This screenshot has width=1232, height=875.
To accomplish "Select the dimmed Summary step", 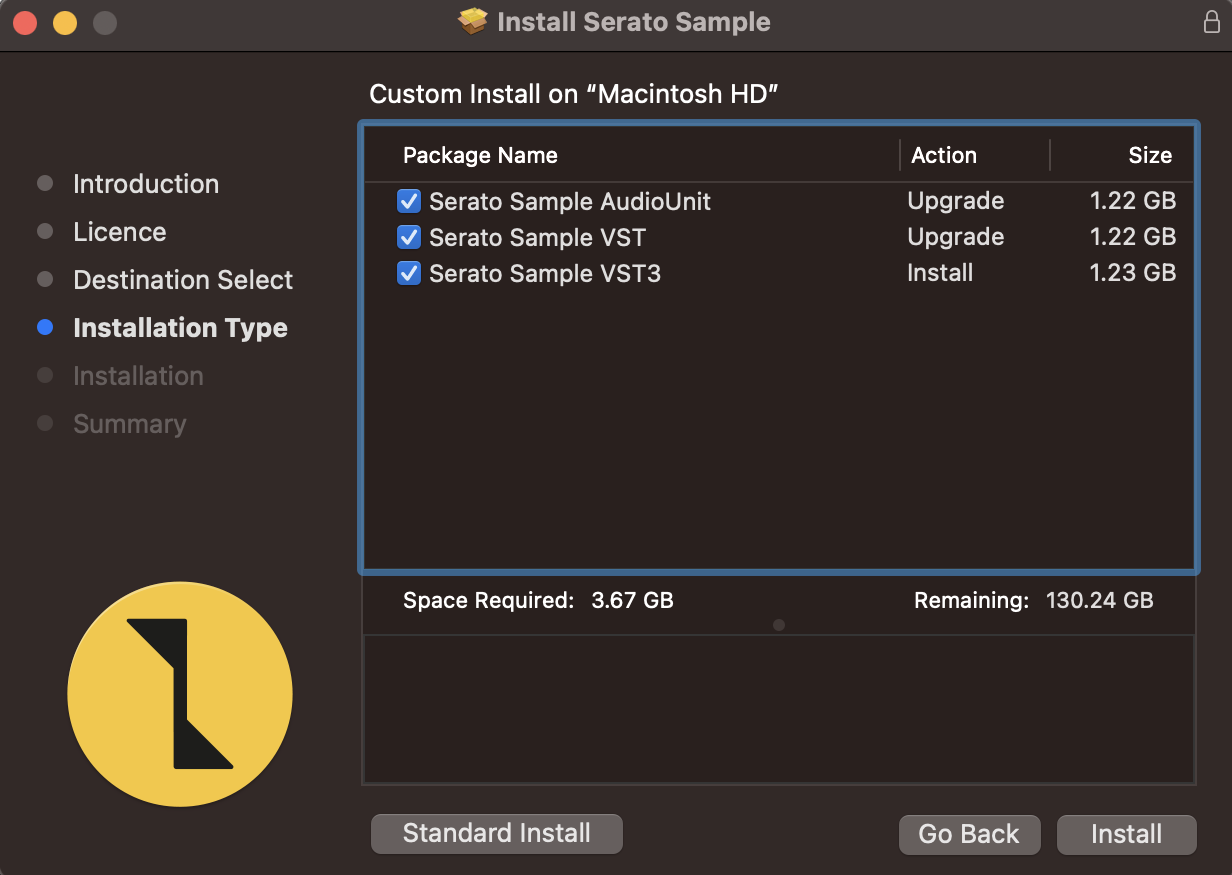I will [129, 424].
